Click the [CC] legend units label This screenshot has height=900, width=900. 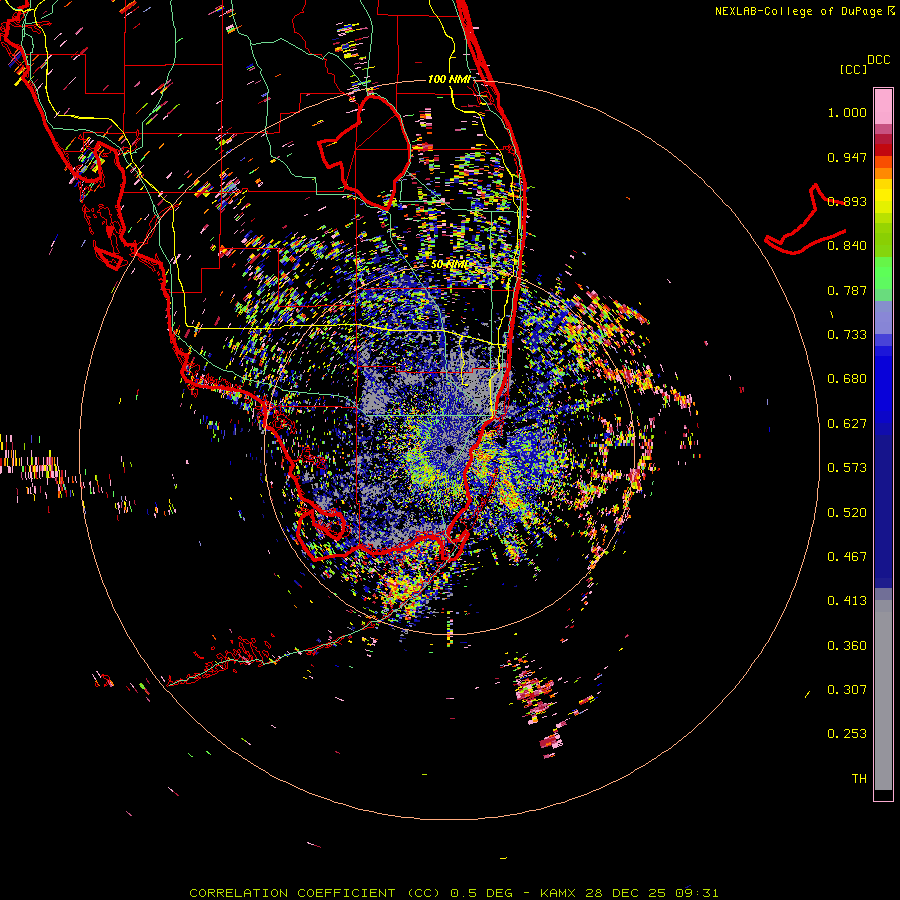click(853, 69)
